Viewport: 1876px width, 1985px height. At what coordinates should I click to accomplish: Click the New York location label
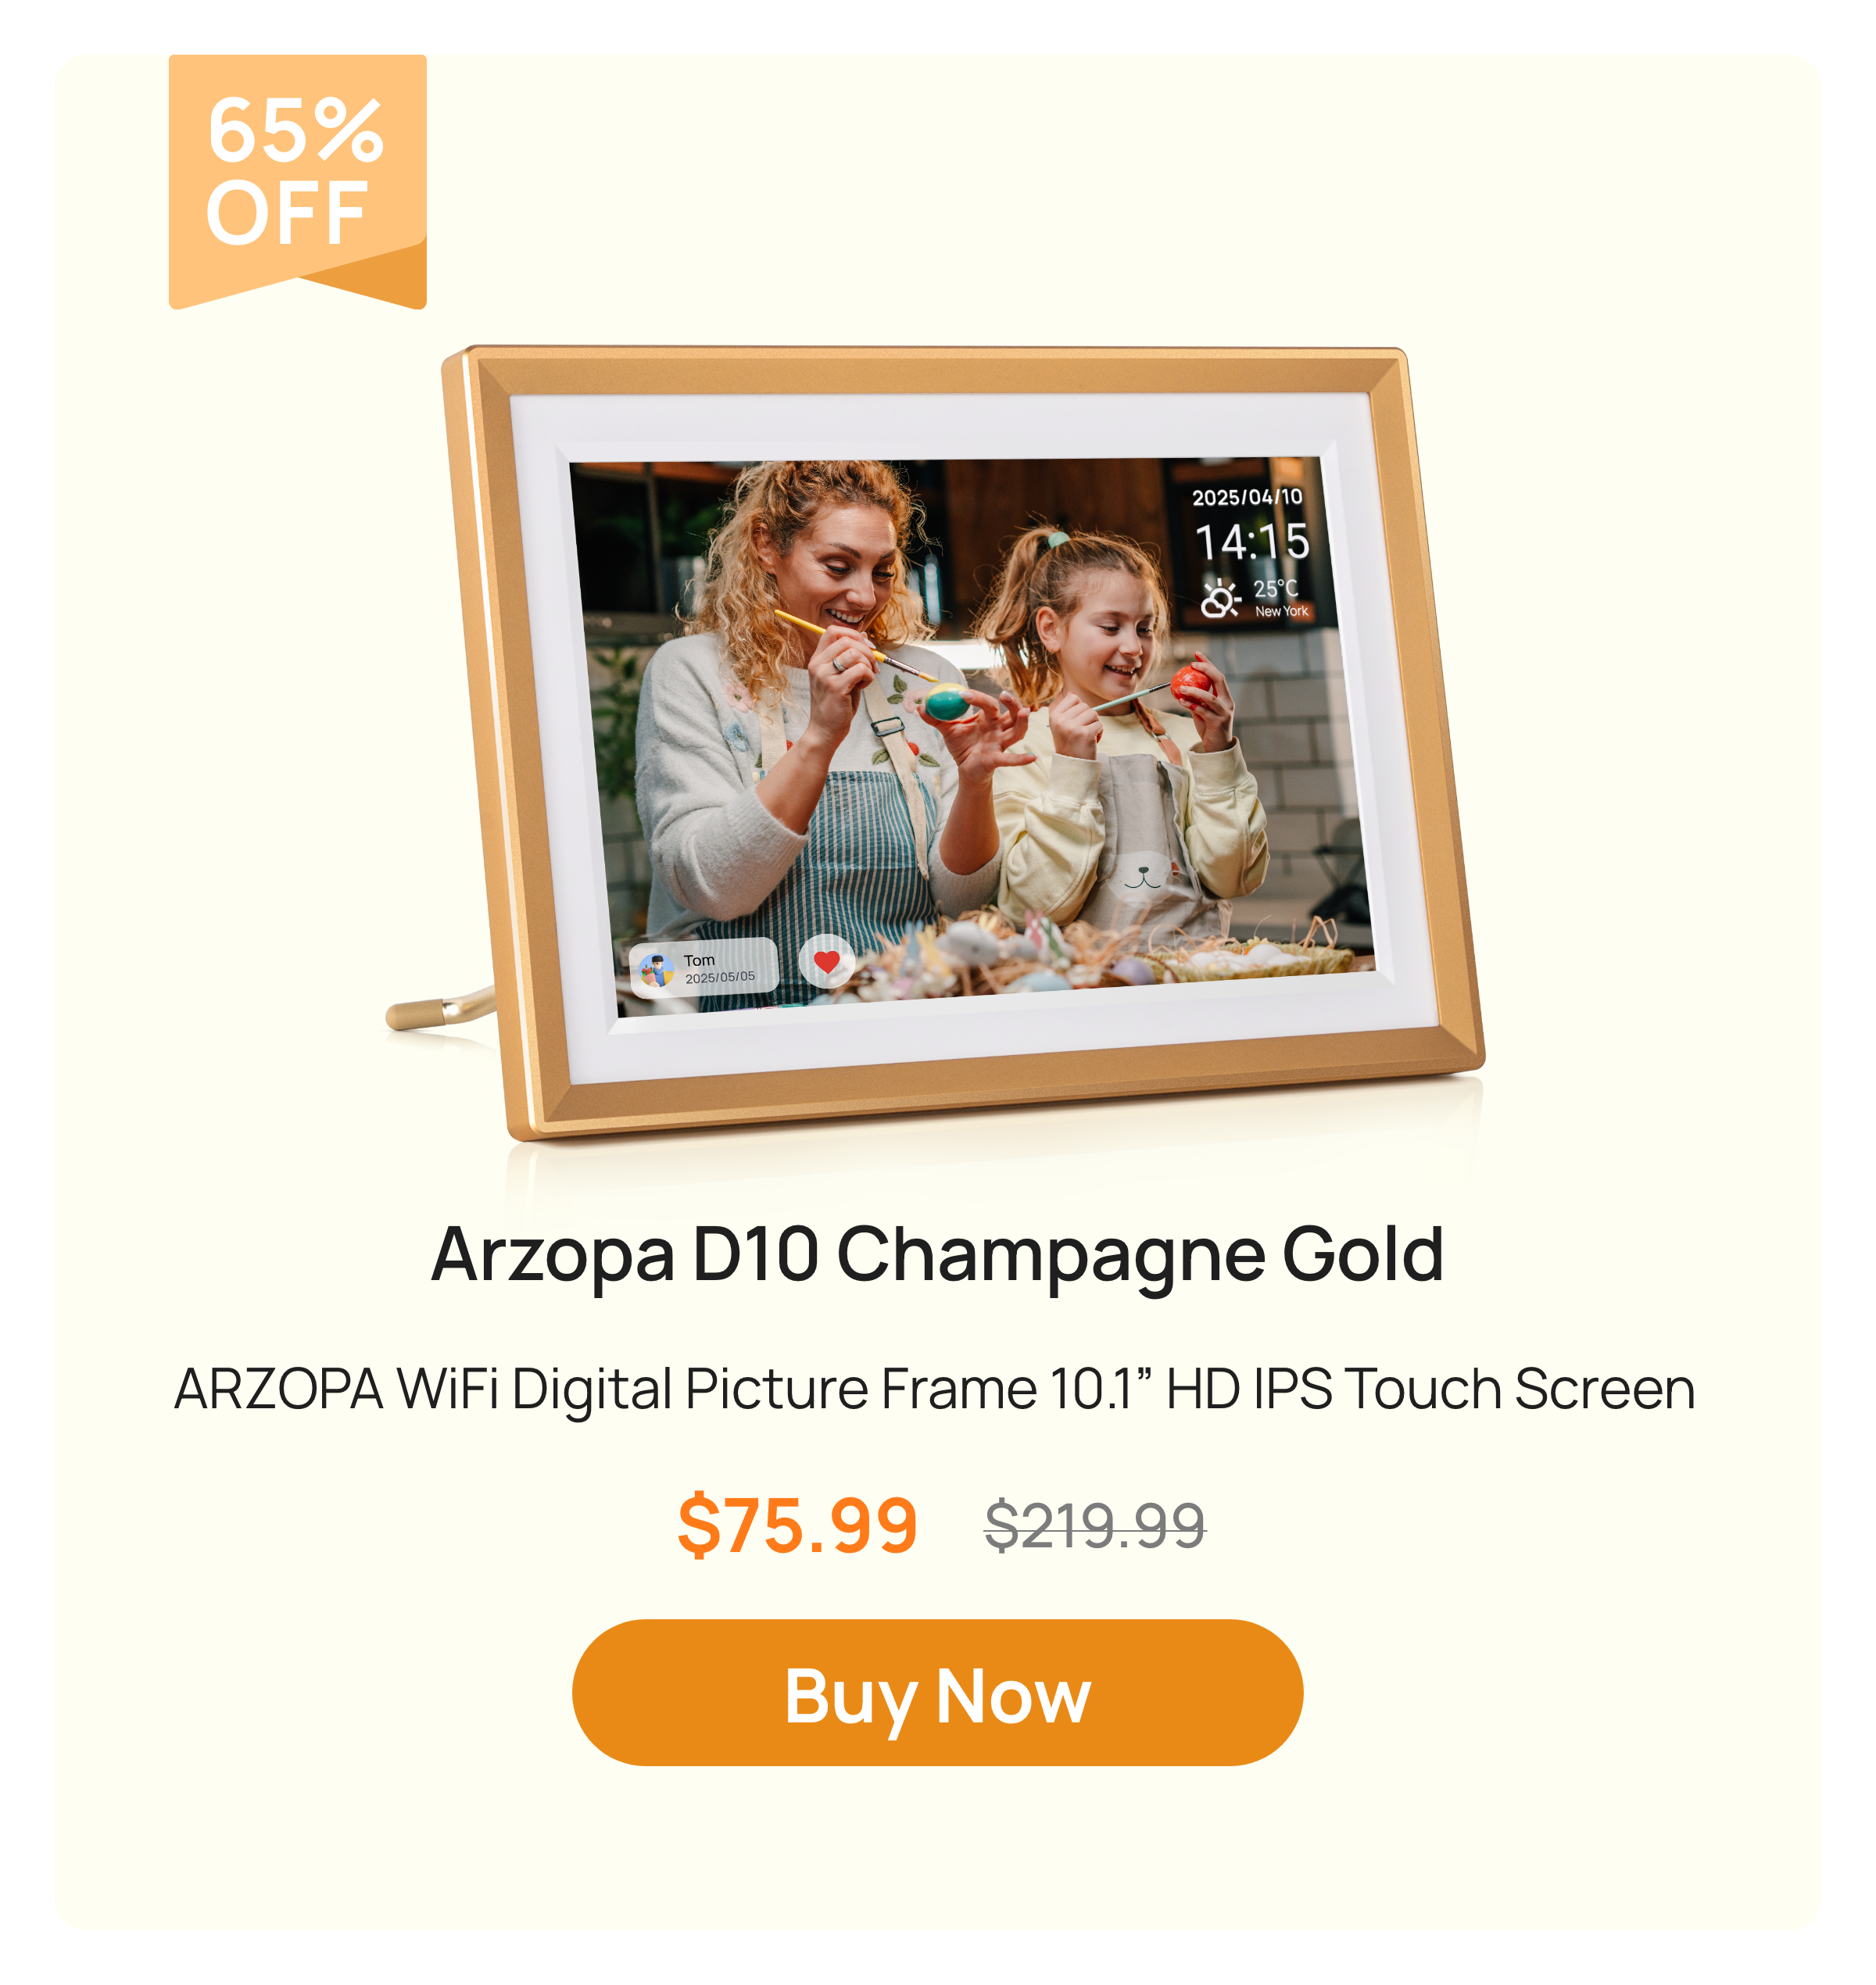click(x=1281, y=611)
